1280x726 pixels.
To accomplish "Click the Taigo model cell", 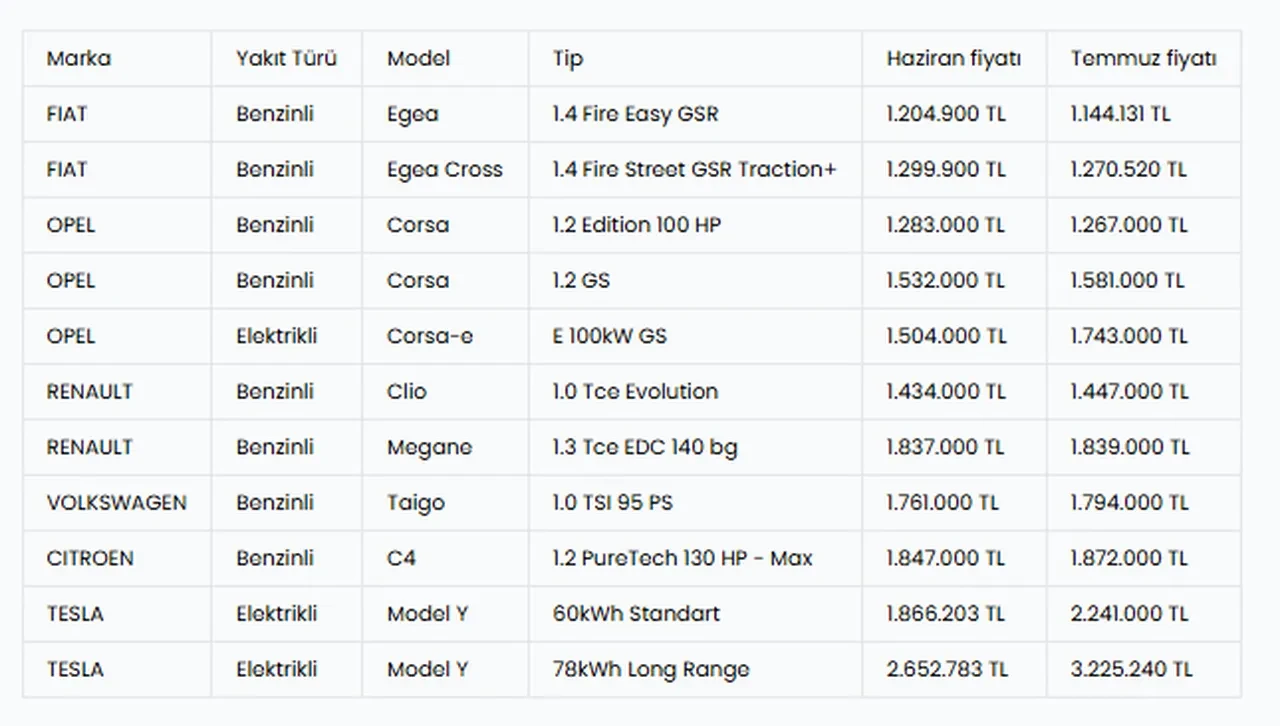I will (415, 503).
